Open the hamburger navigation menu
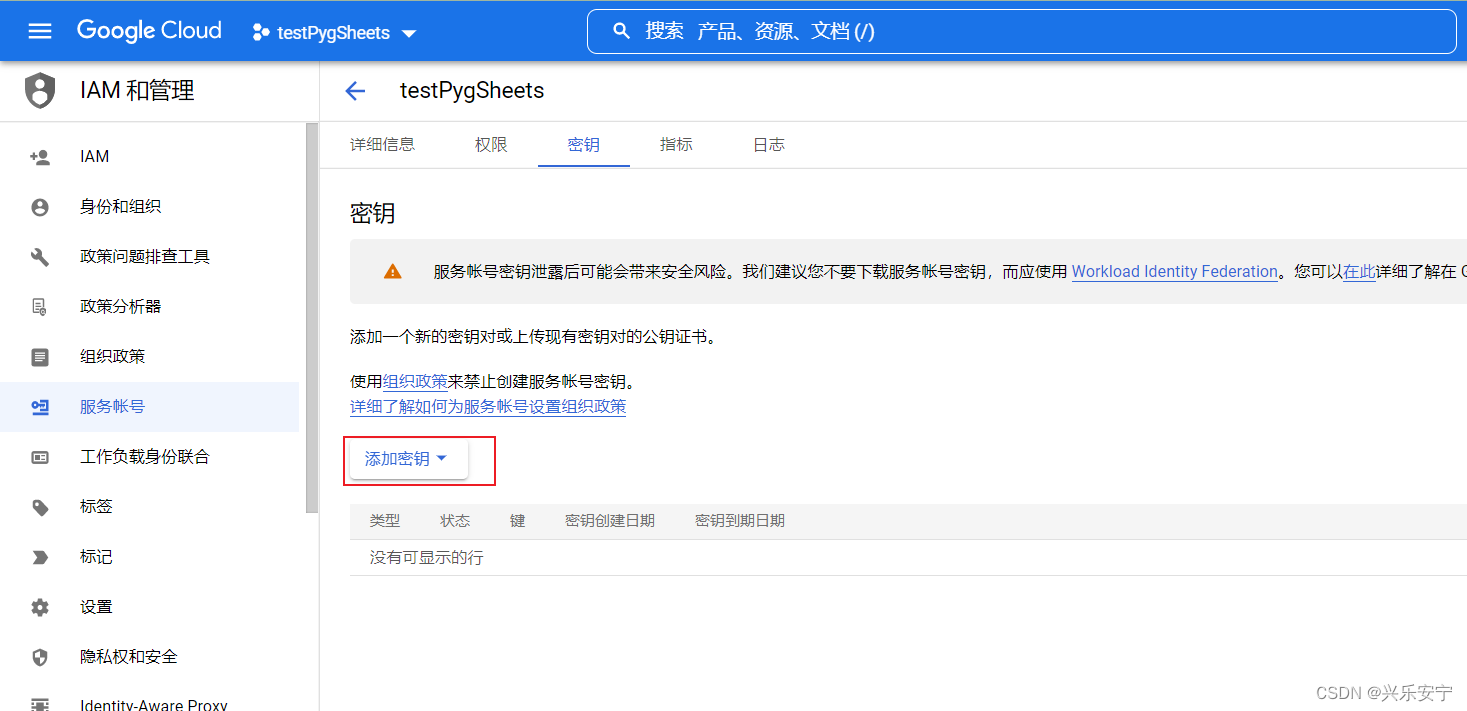The height and width of the screenshot is (711, 1467). [40, 31]
